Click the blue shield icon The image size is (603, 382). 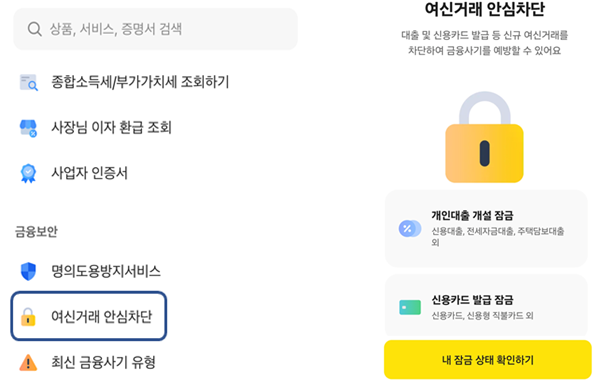[x=28, y=271]
